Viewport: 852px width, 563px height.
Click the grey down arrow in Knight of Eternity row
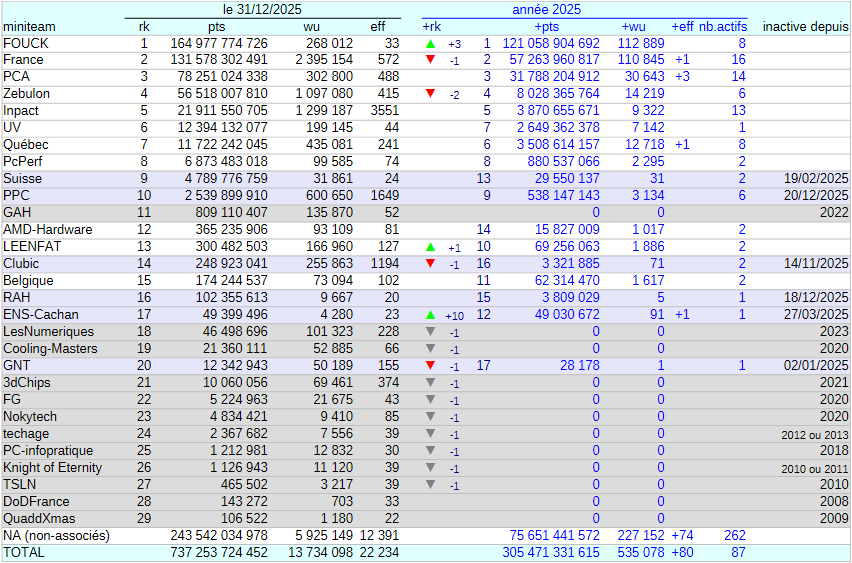click(430, 467)
